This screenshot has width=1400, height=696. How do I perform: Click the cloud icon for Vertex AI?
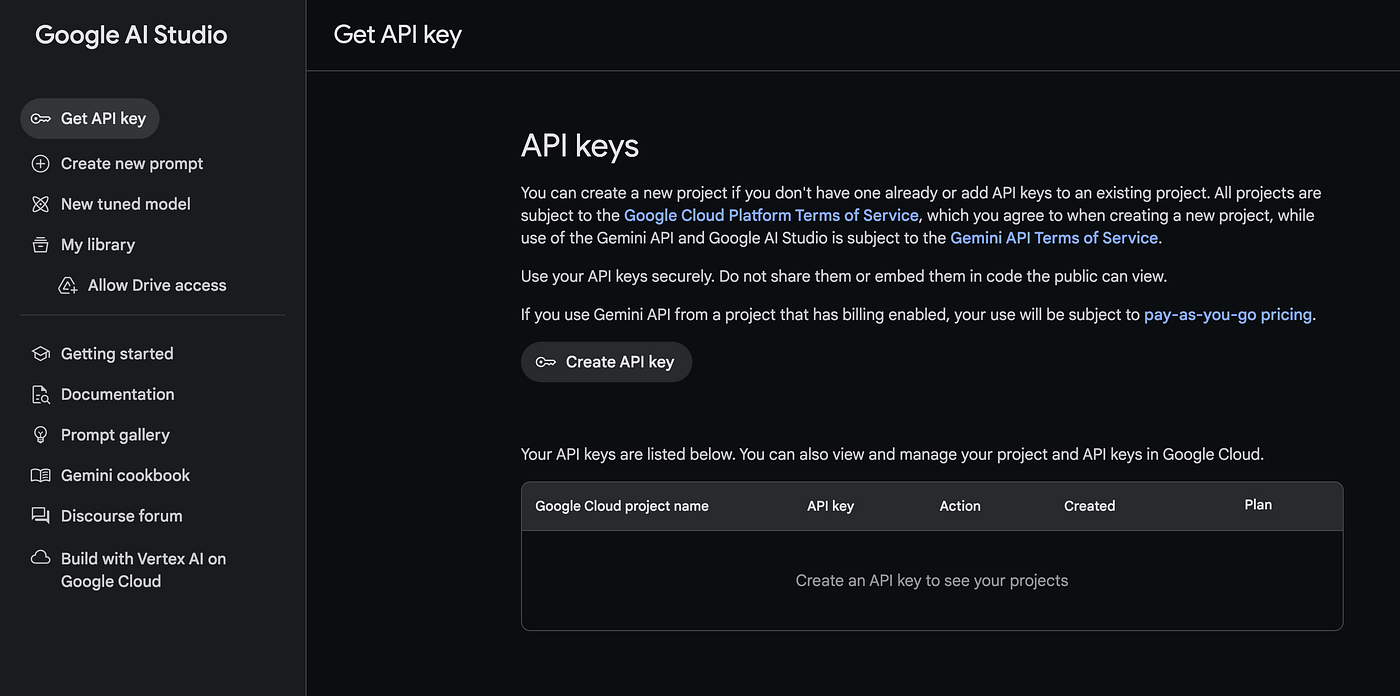pyautogui.click(x=40, y=558)
